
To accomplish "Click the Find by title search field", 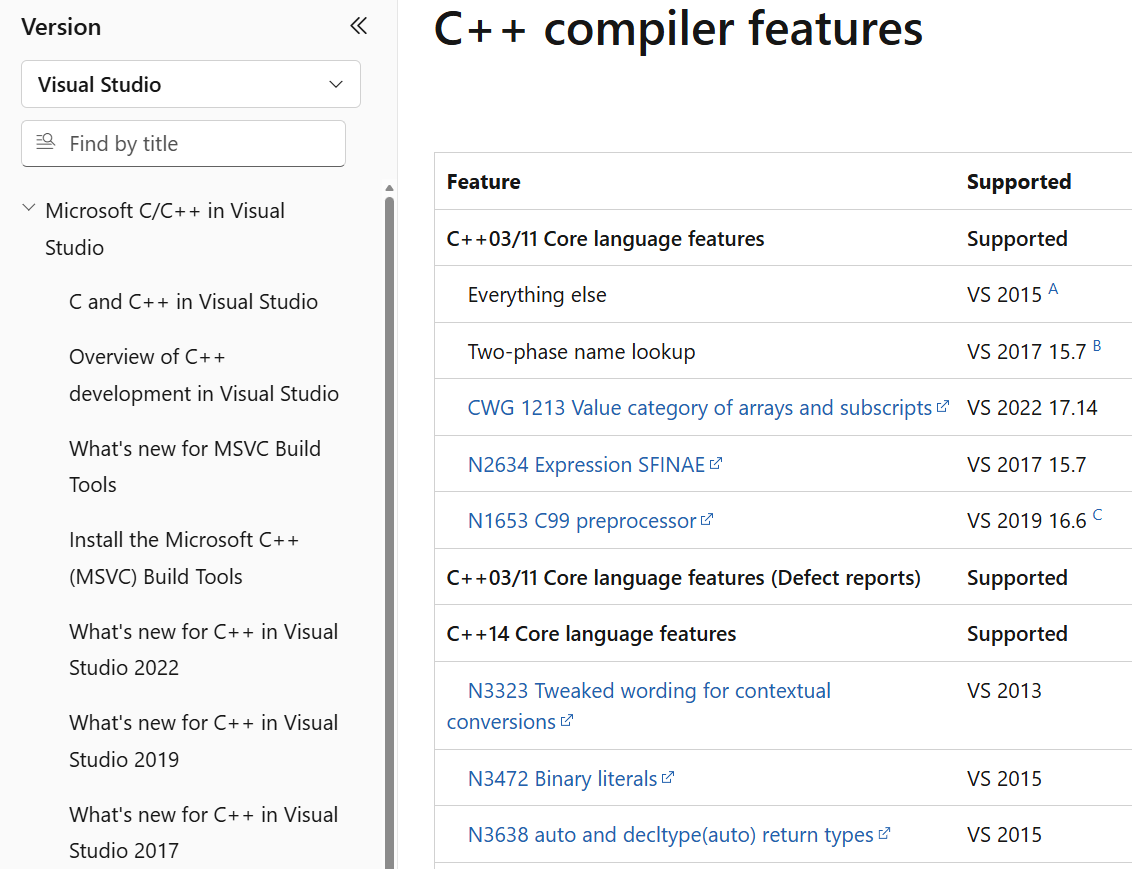I will (x=183, y=144).
